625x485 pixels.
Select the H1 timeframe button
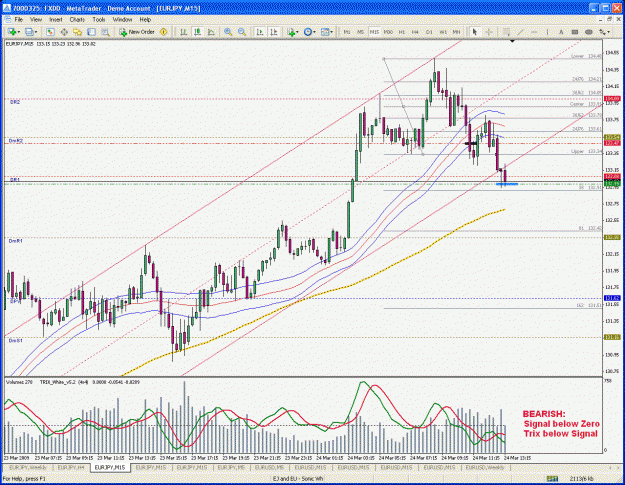(x=402, y=32)
